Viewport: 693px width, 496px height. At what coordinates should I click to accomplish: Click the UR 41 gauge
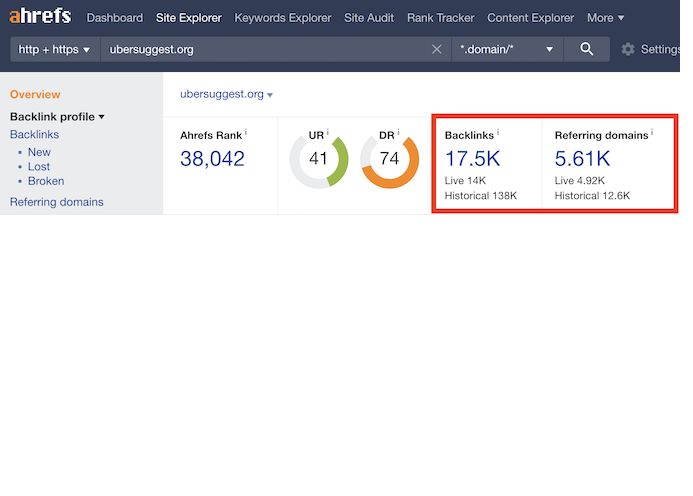coord(319,159)
